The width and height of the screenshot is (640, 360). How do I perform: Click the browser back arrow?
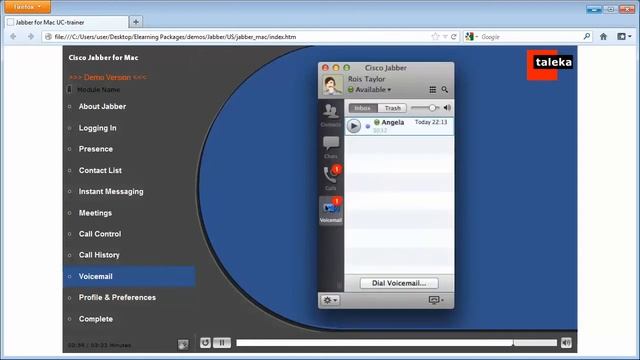tap(13, 37)
